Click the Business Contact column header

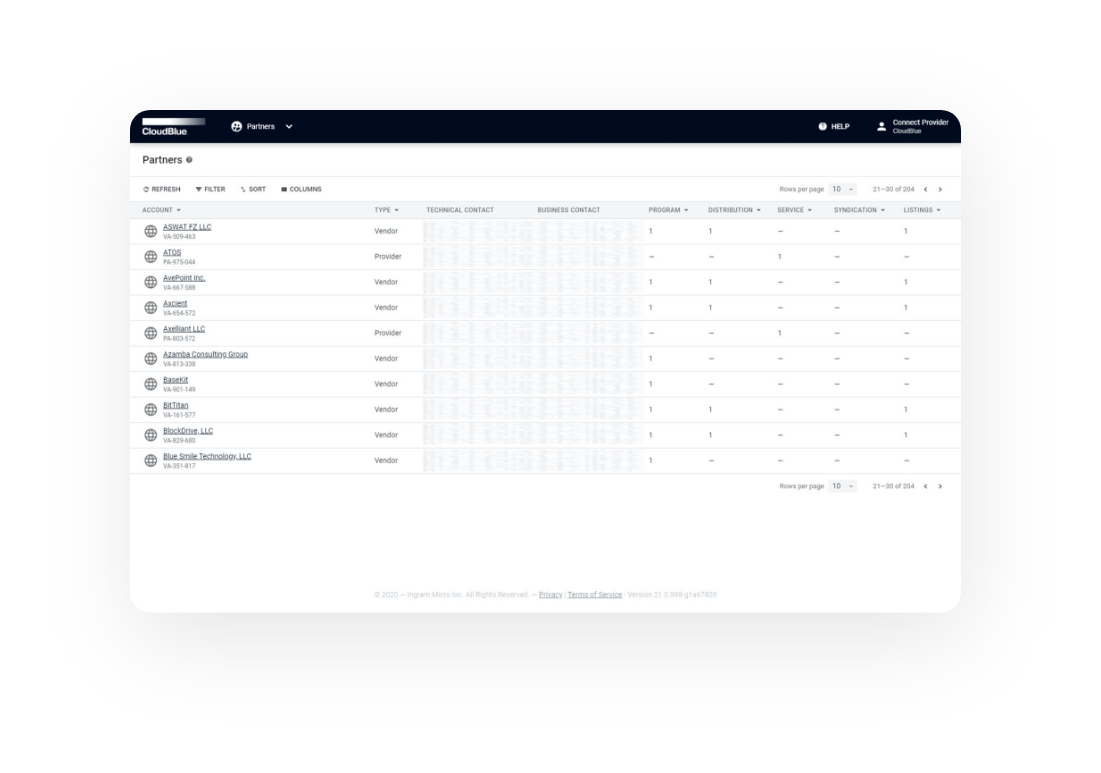click(x=569, y=210)
